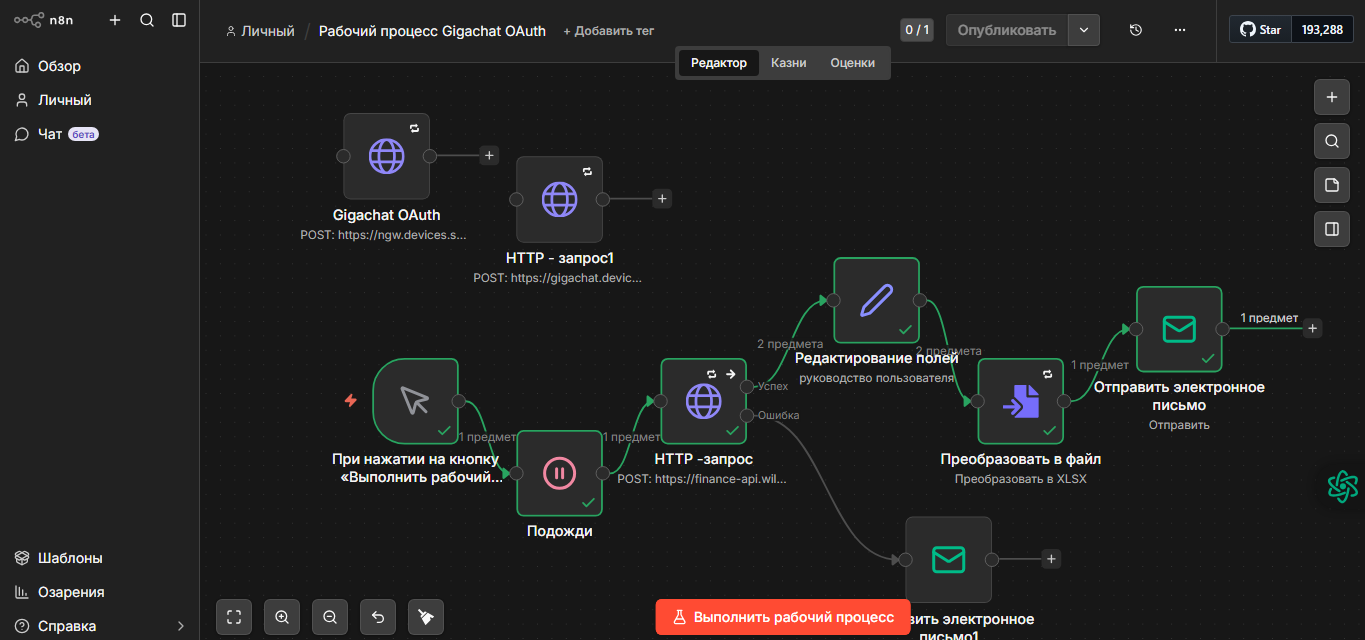Image resolution: width=1365 pixels, height=640 pixels.
Task: Tidy up workflow with the broom button
Action: pos(426,617)
